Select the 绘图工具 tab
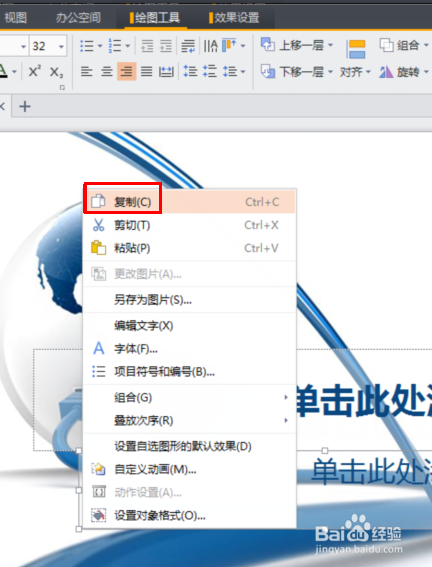The image size is (432, 567). (x=155, y=17)
